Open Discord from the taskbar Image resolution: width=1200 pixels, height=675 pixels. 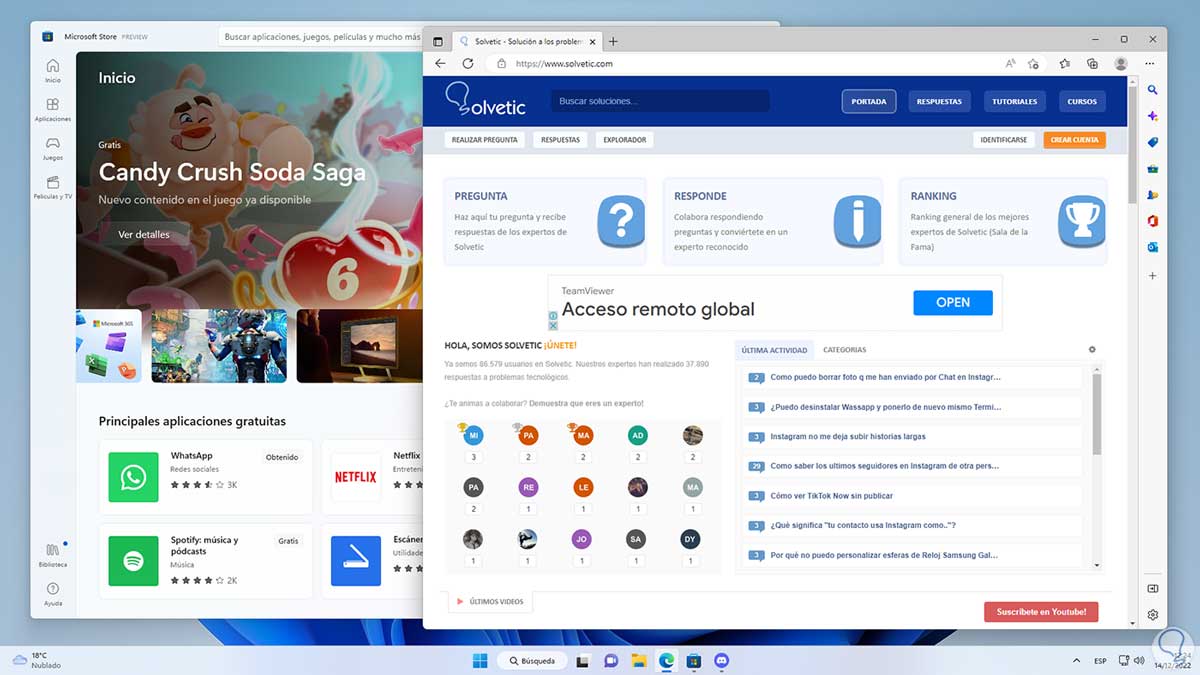click(722, 660)
